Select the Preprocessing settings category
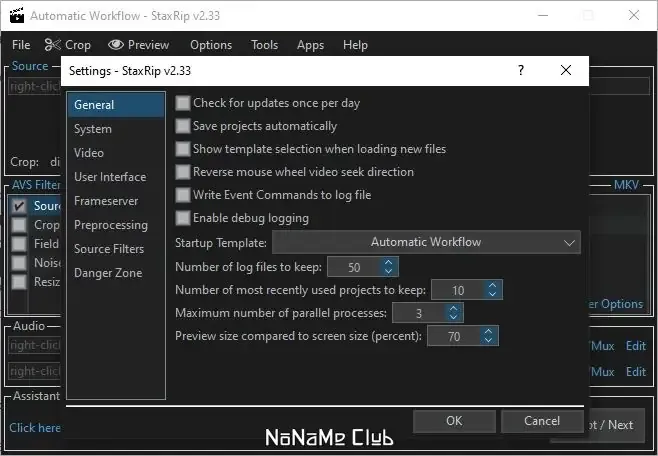This screenshot has height=456, width=658. [x=116, y=225]
